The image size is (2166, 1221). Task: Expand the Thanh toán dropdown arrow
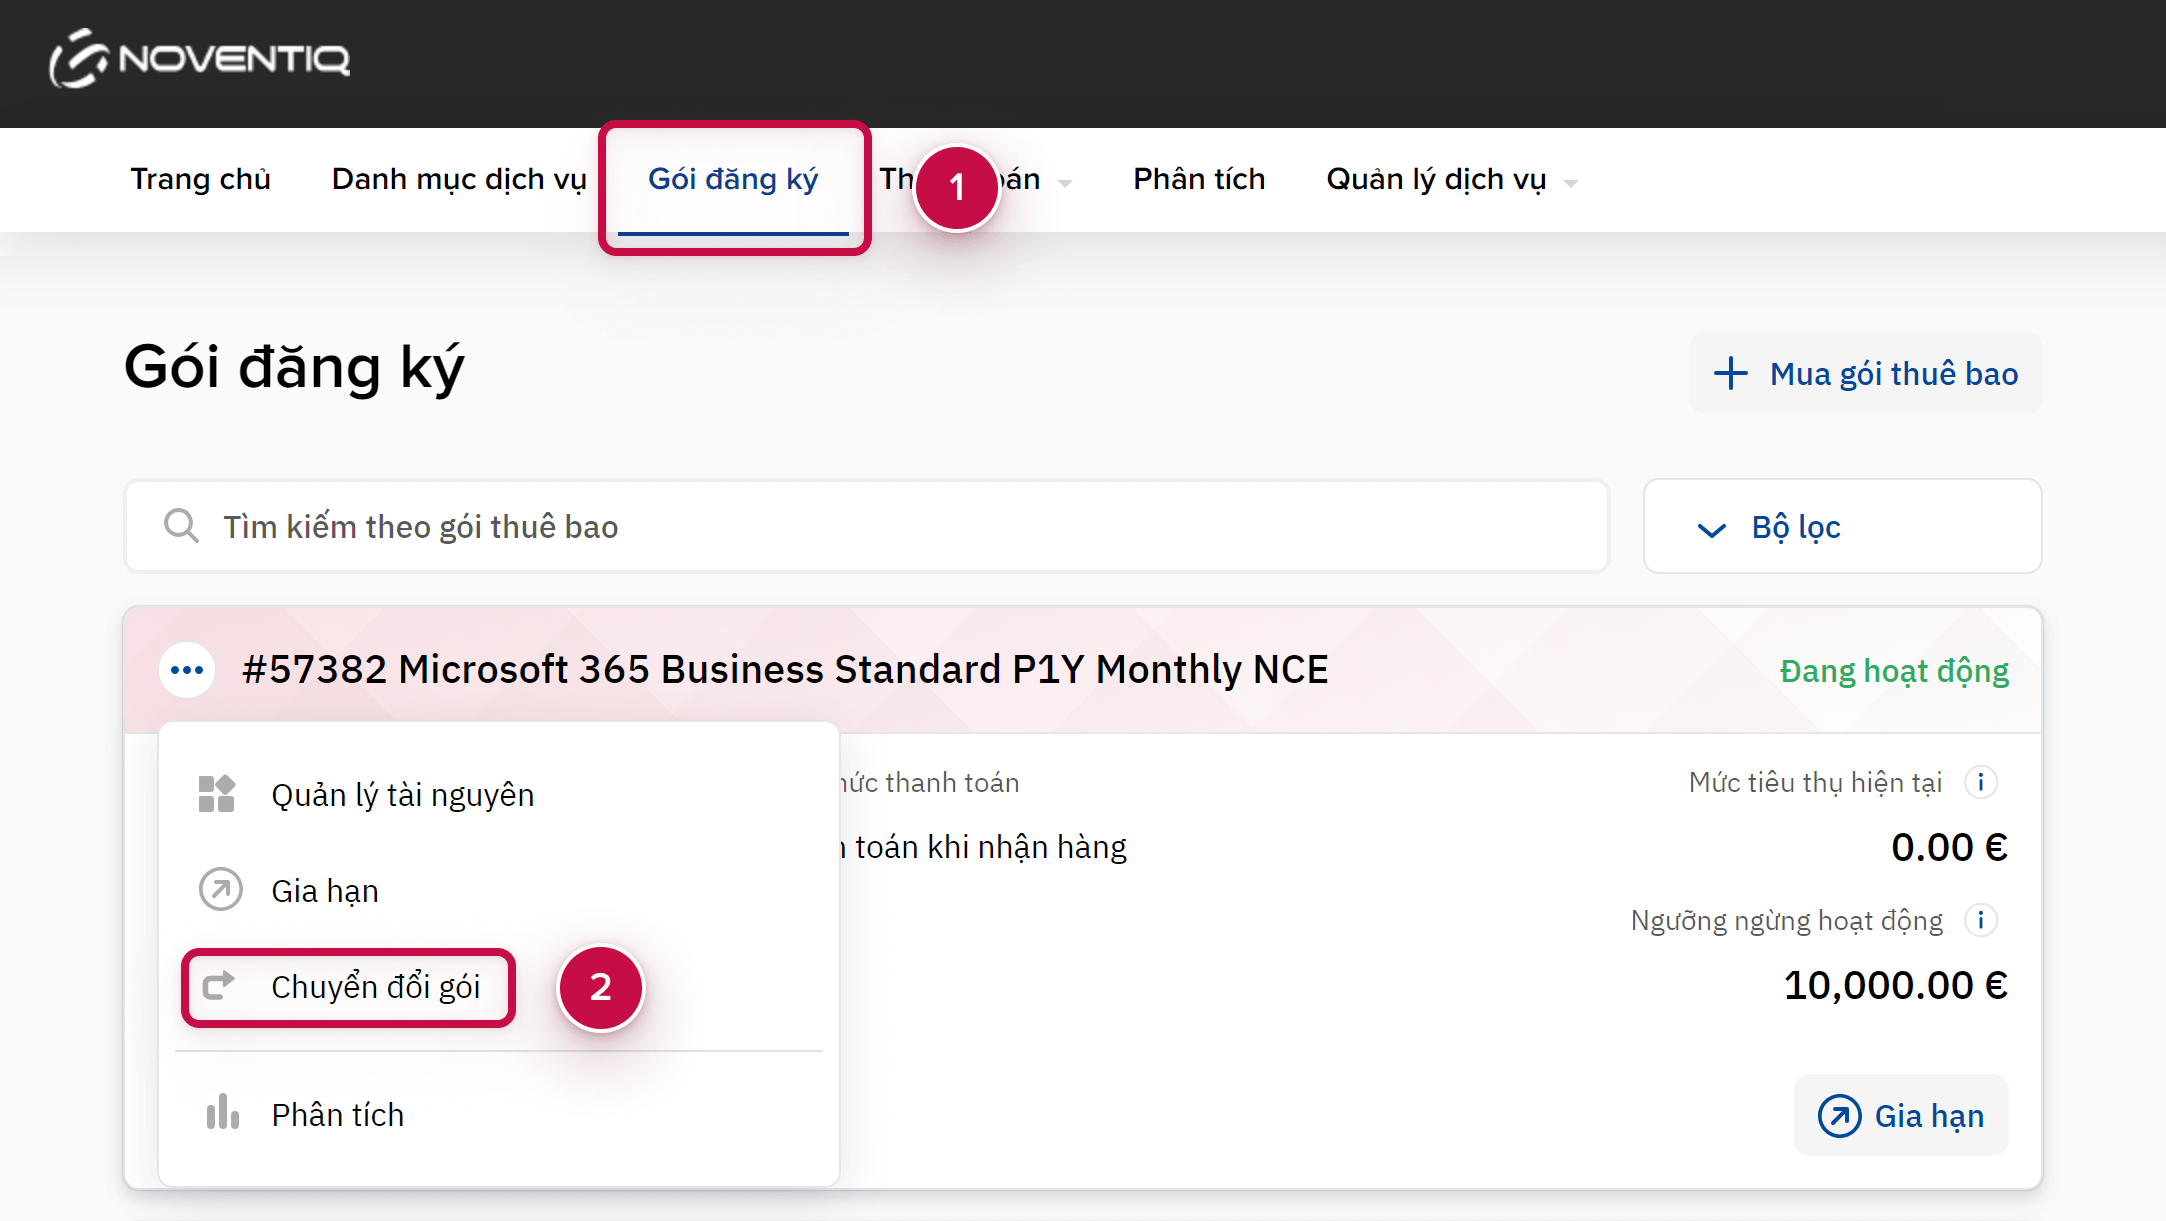pos(1065,183)
